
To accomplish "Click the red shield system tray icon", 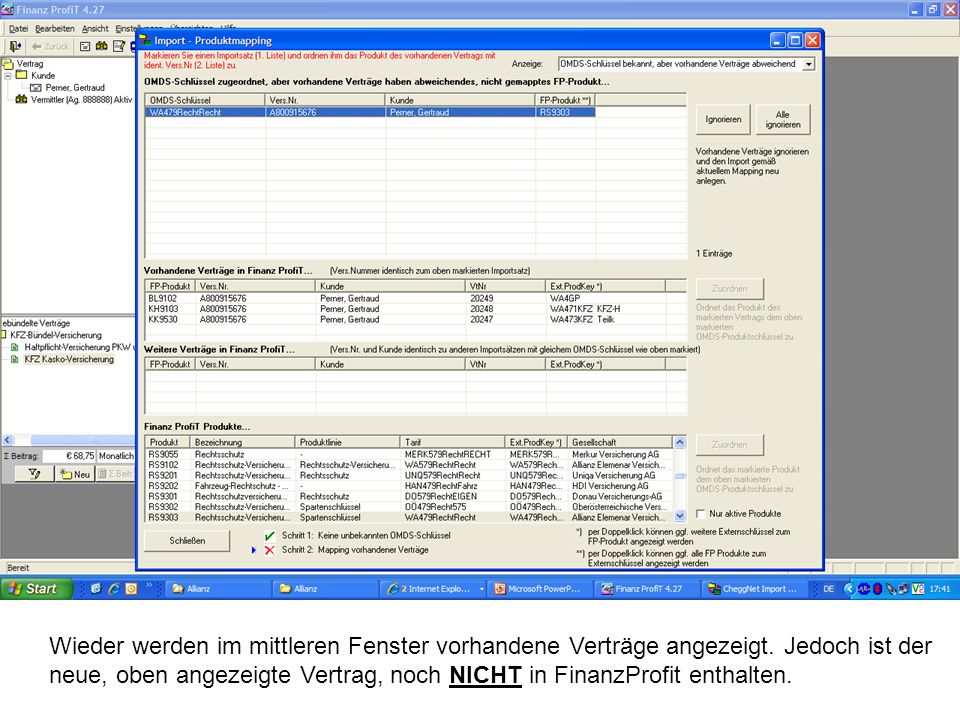I will (877, 589).
